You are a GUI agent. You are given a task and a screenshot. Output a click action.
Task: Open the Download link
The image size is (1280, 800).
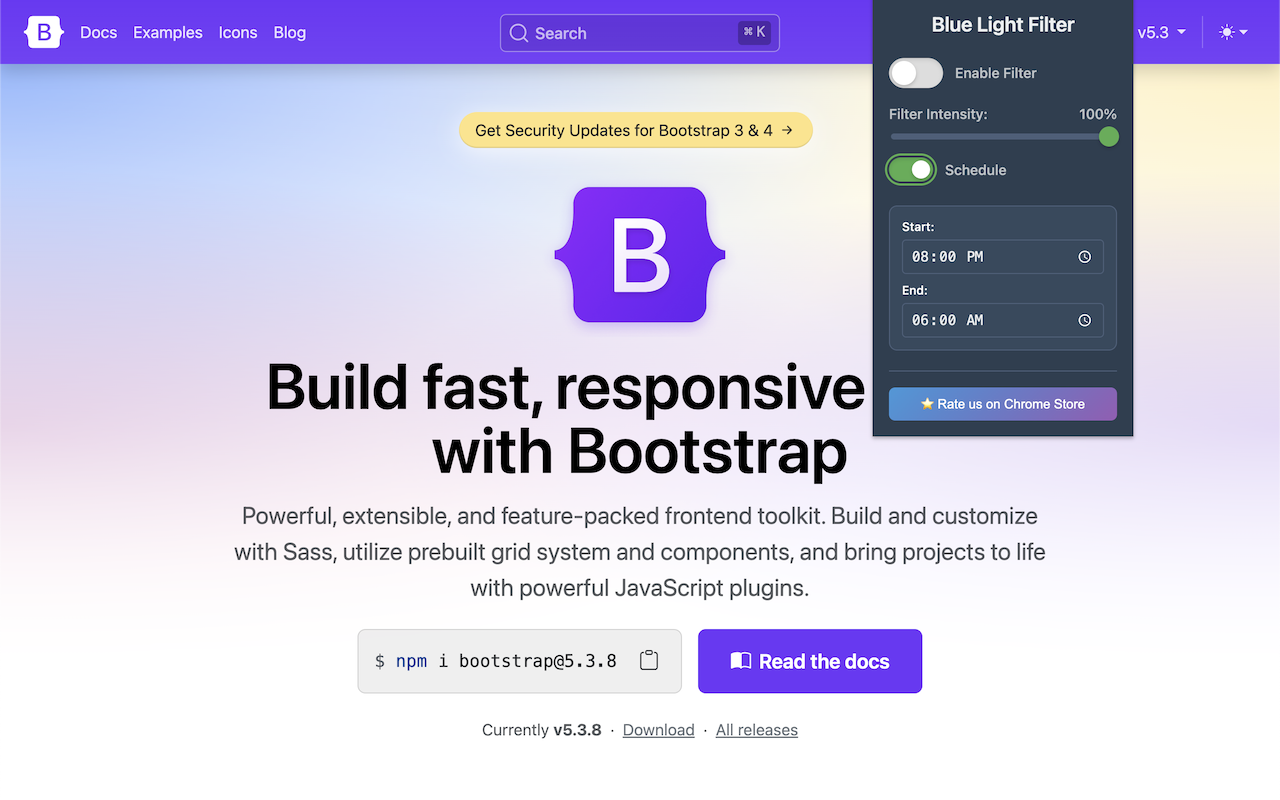coord(659,730)
